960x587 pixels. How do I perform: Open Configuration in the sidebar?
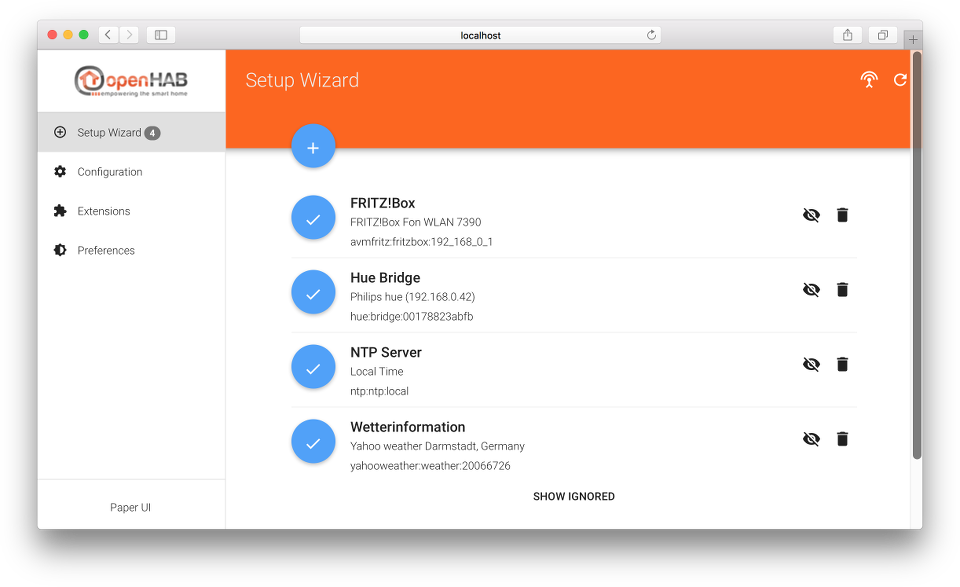click(x=131, y=172)
